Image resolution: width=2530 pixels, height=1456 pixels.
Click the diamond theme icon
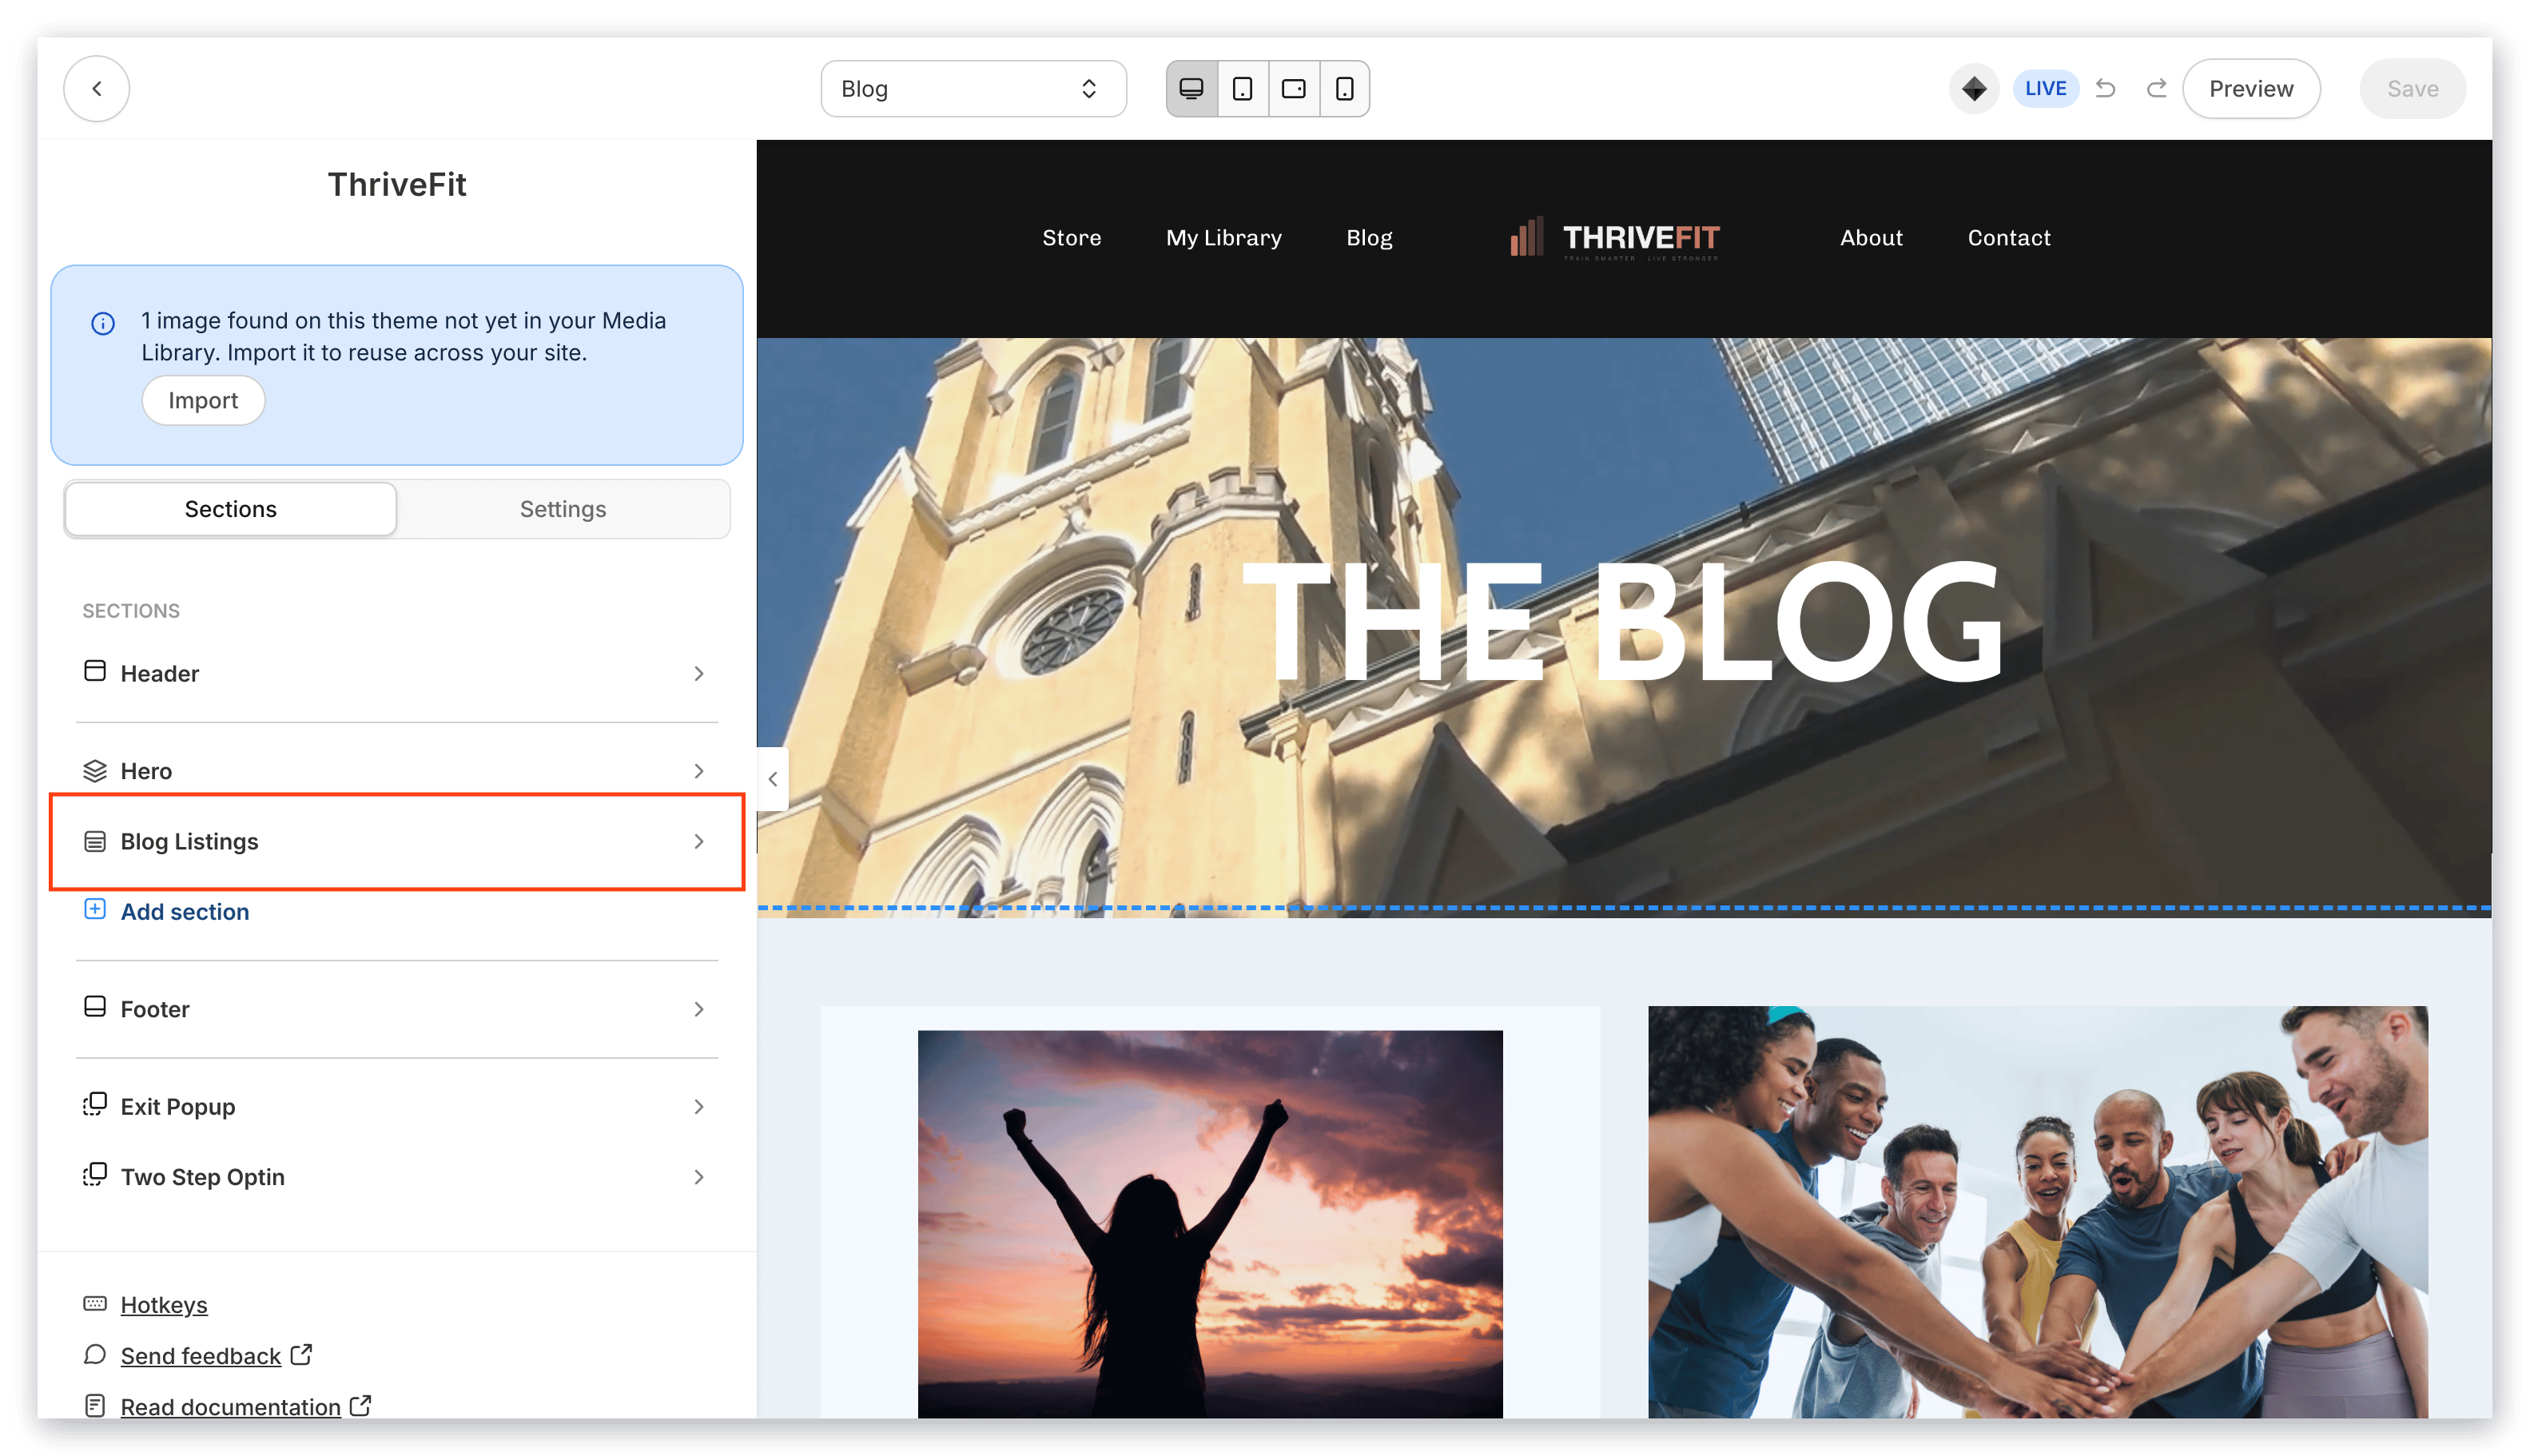[1974, 89]
